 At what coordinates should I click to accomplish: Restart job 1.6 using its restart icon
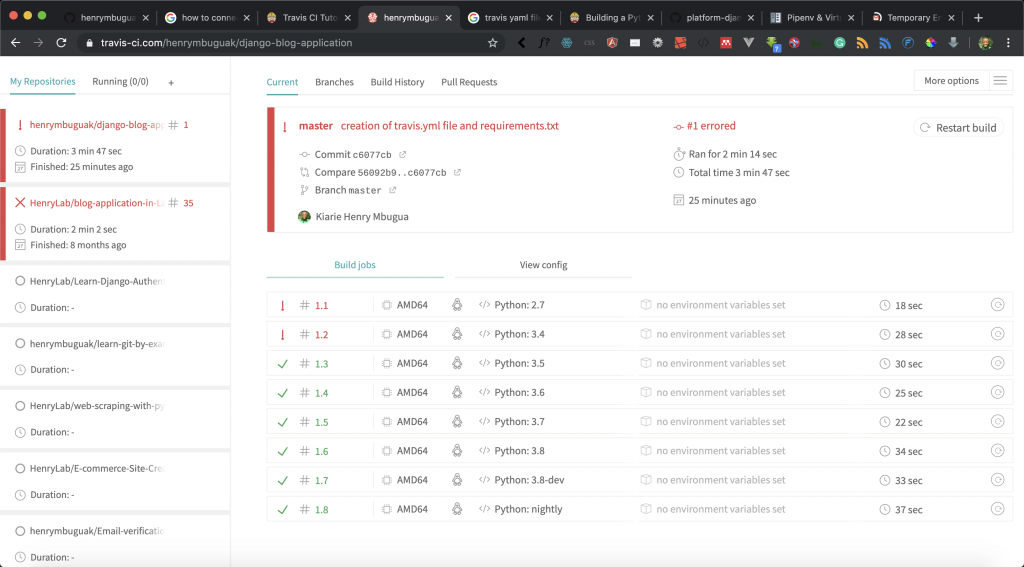click(x=997, y=451)
